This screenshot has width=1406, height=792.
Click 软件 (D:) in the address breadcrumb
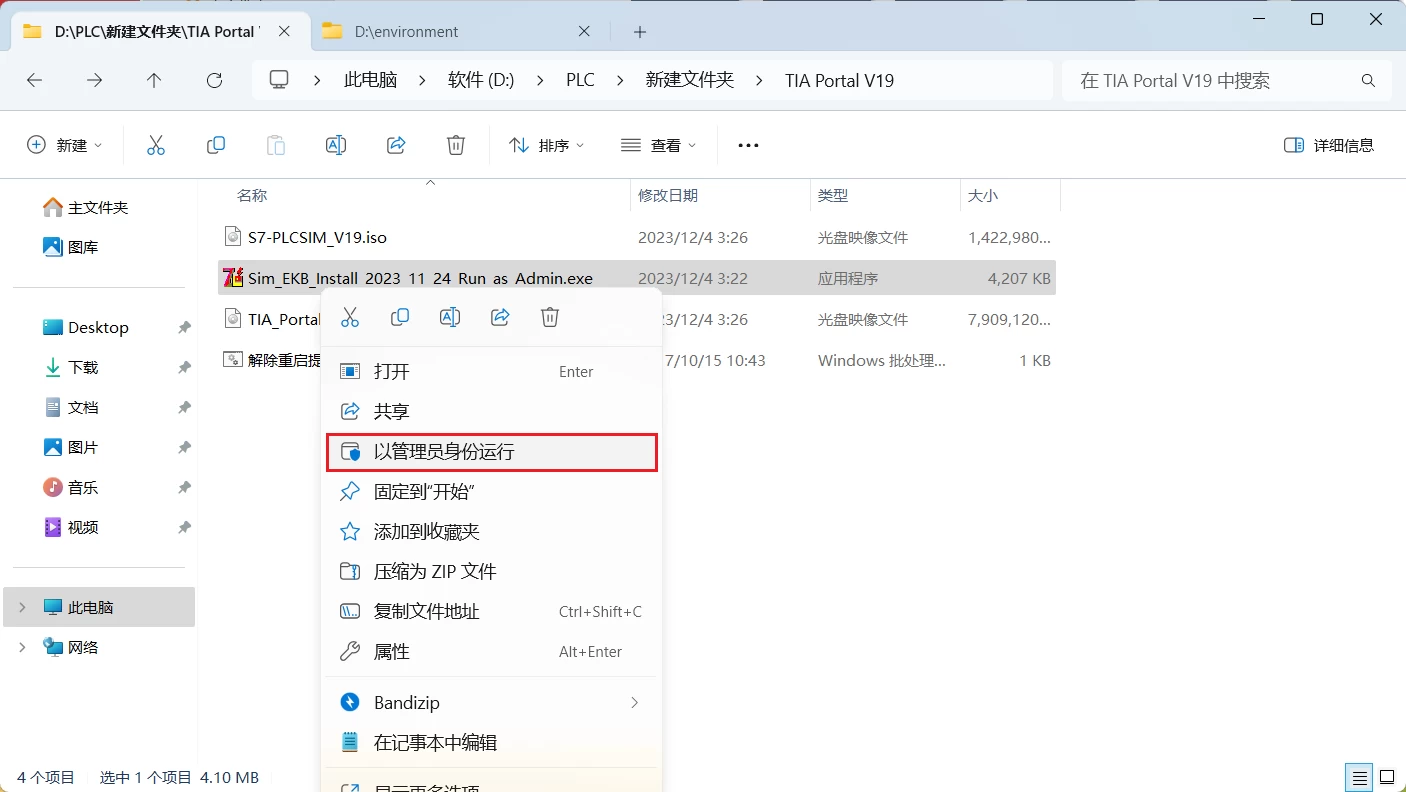tap(481, 80)
